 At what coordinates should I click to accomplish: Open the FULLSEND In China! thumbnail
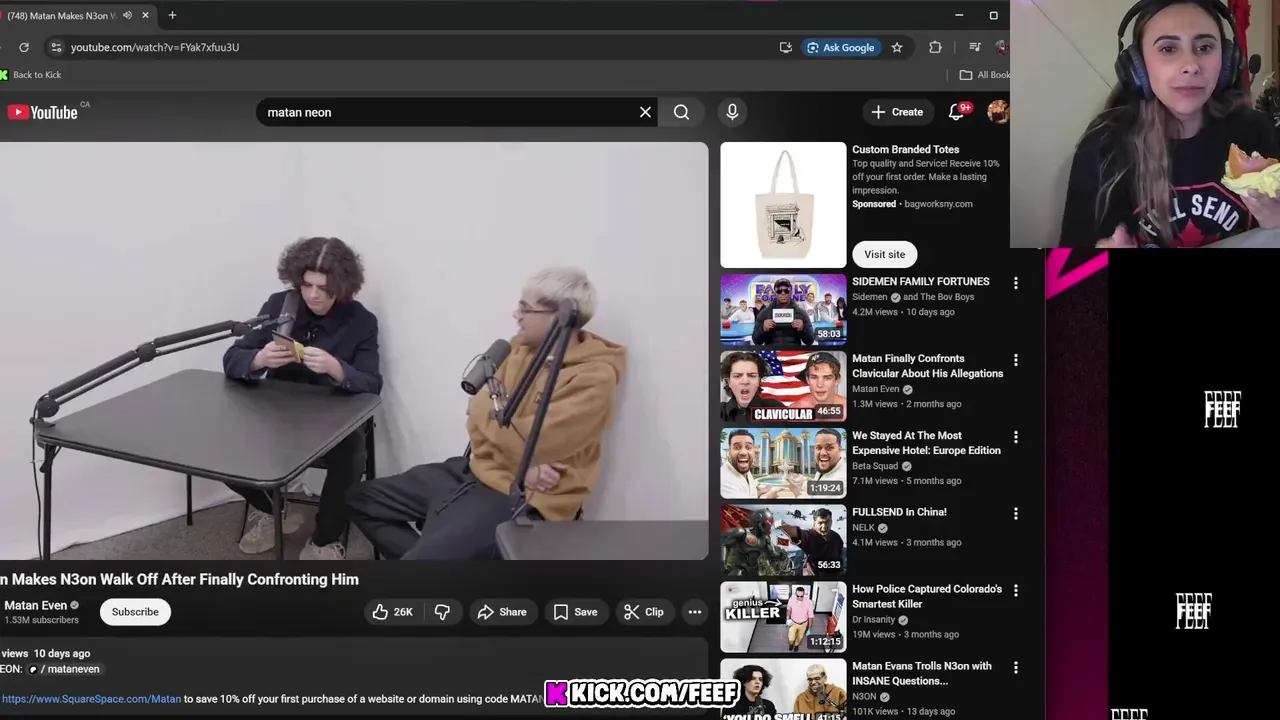click(x=783, y=540)
